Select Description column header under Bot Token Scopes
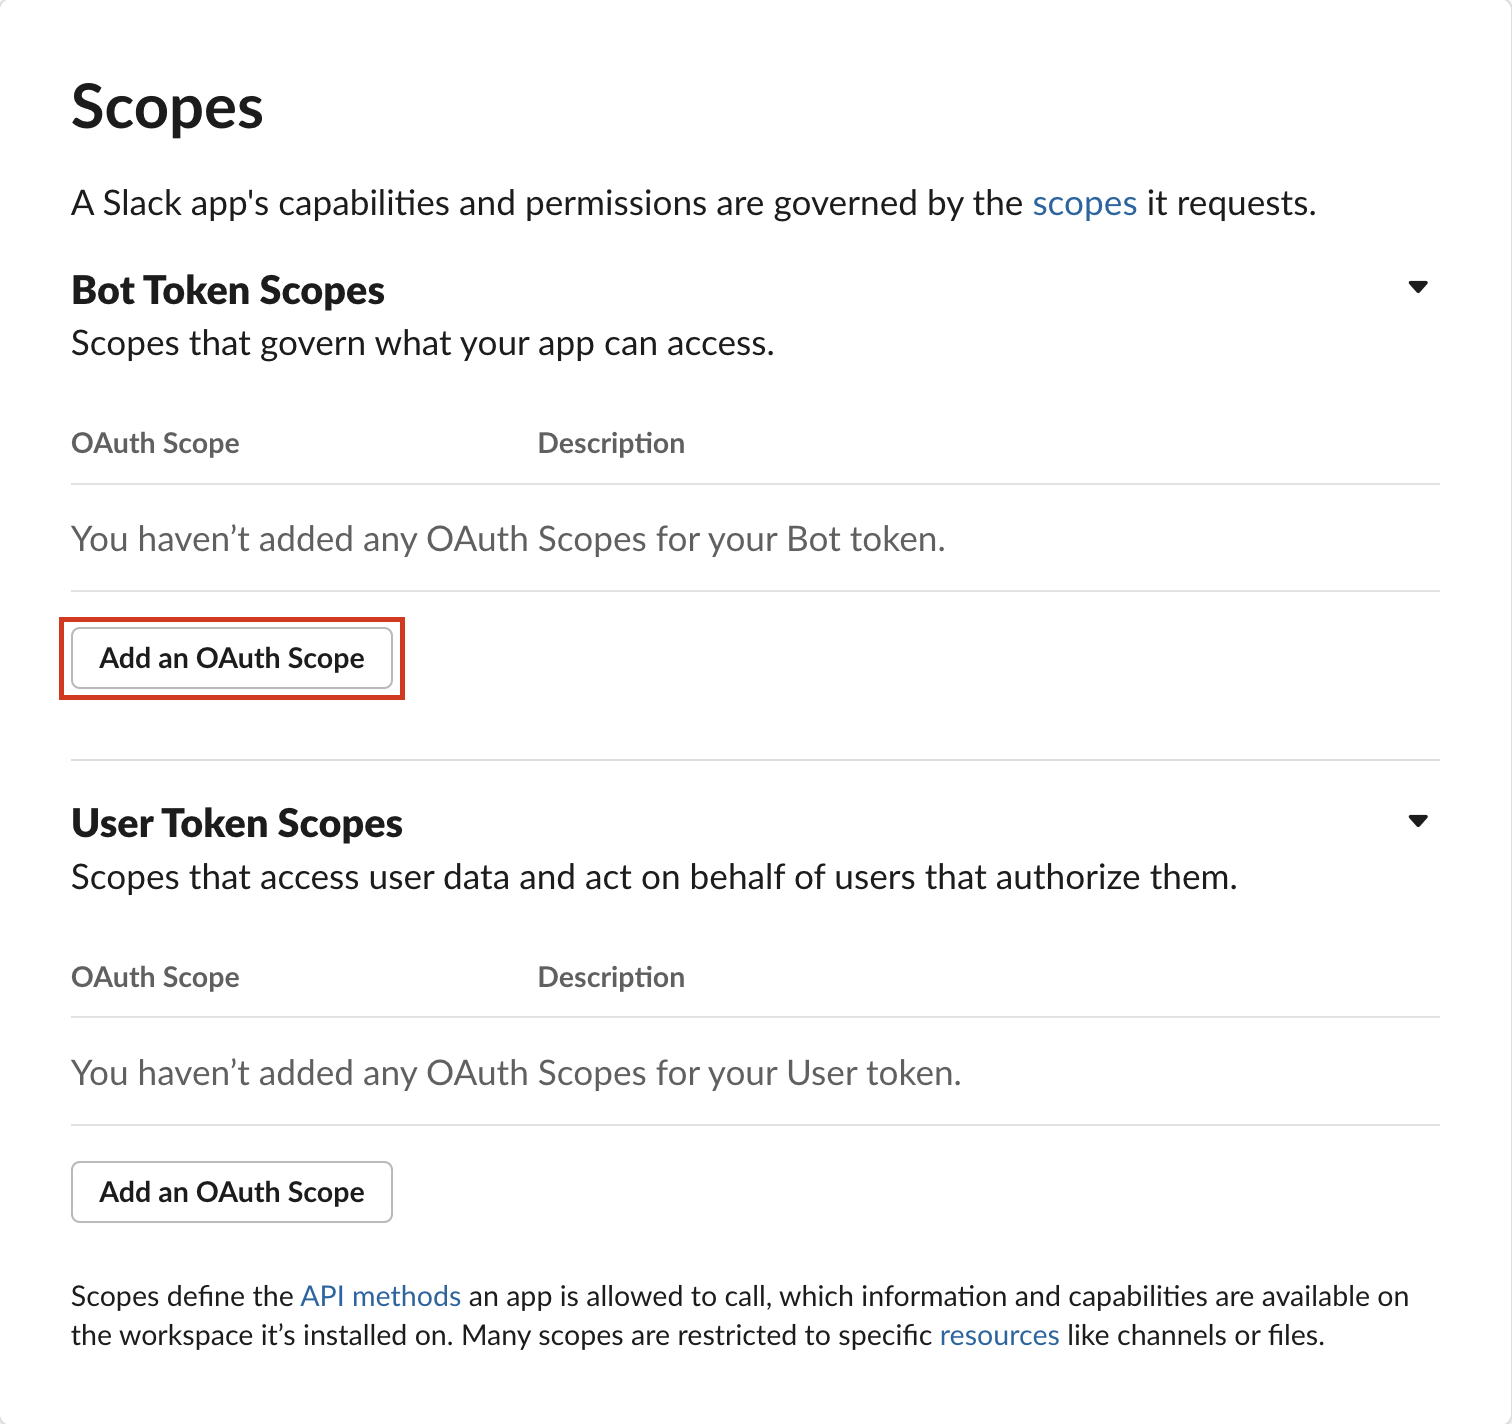This screenshot has width=1512, height=1424. 611,443
